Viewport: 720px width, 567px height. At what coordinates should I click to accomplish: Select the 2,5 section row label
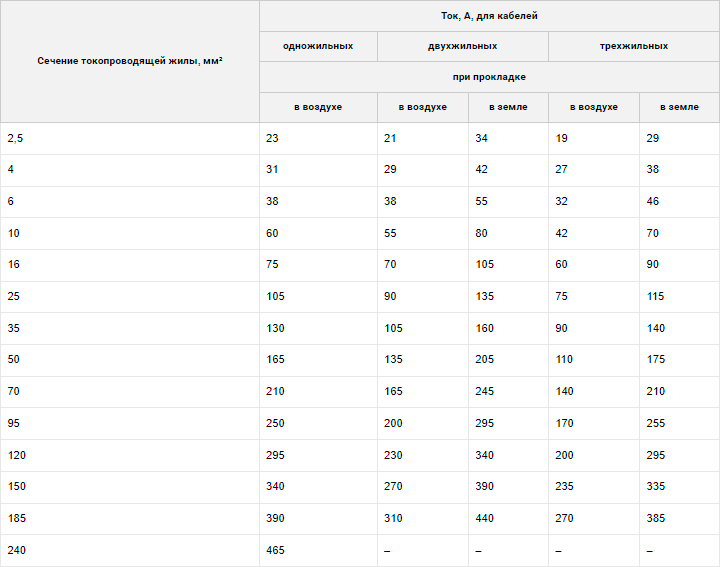[x=15, y=138]
